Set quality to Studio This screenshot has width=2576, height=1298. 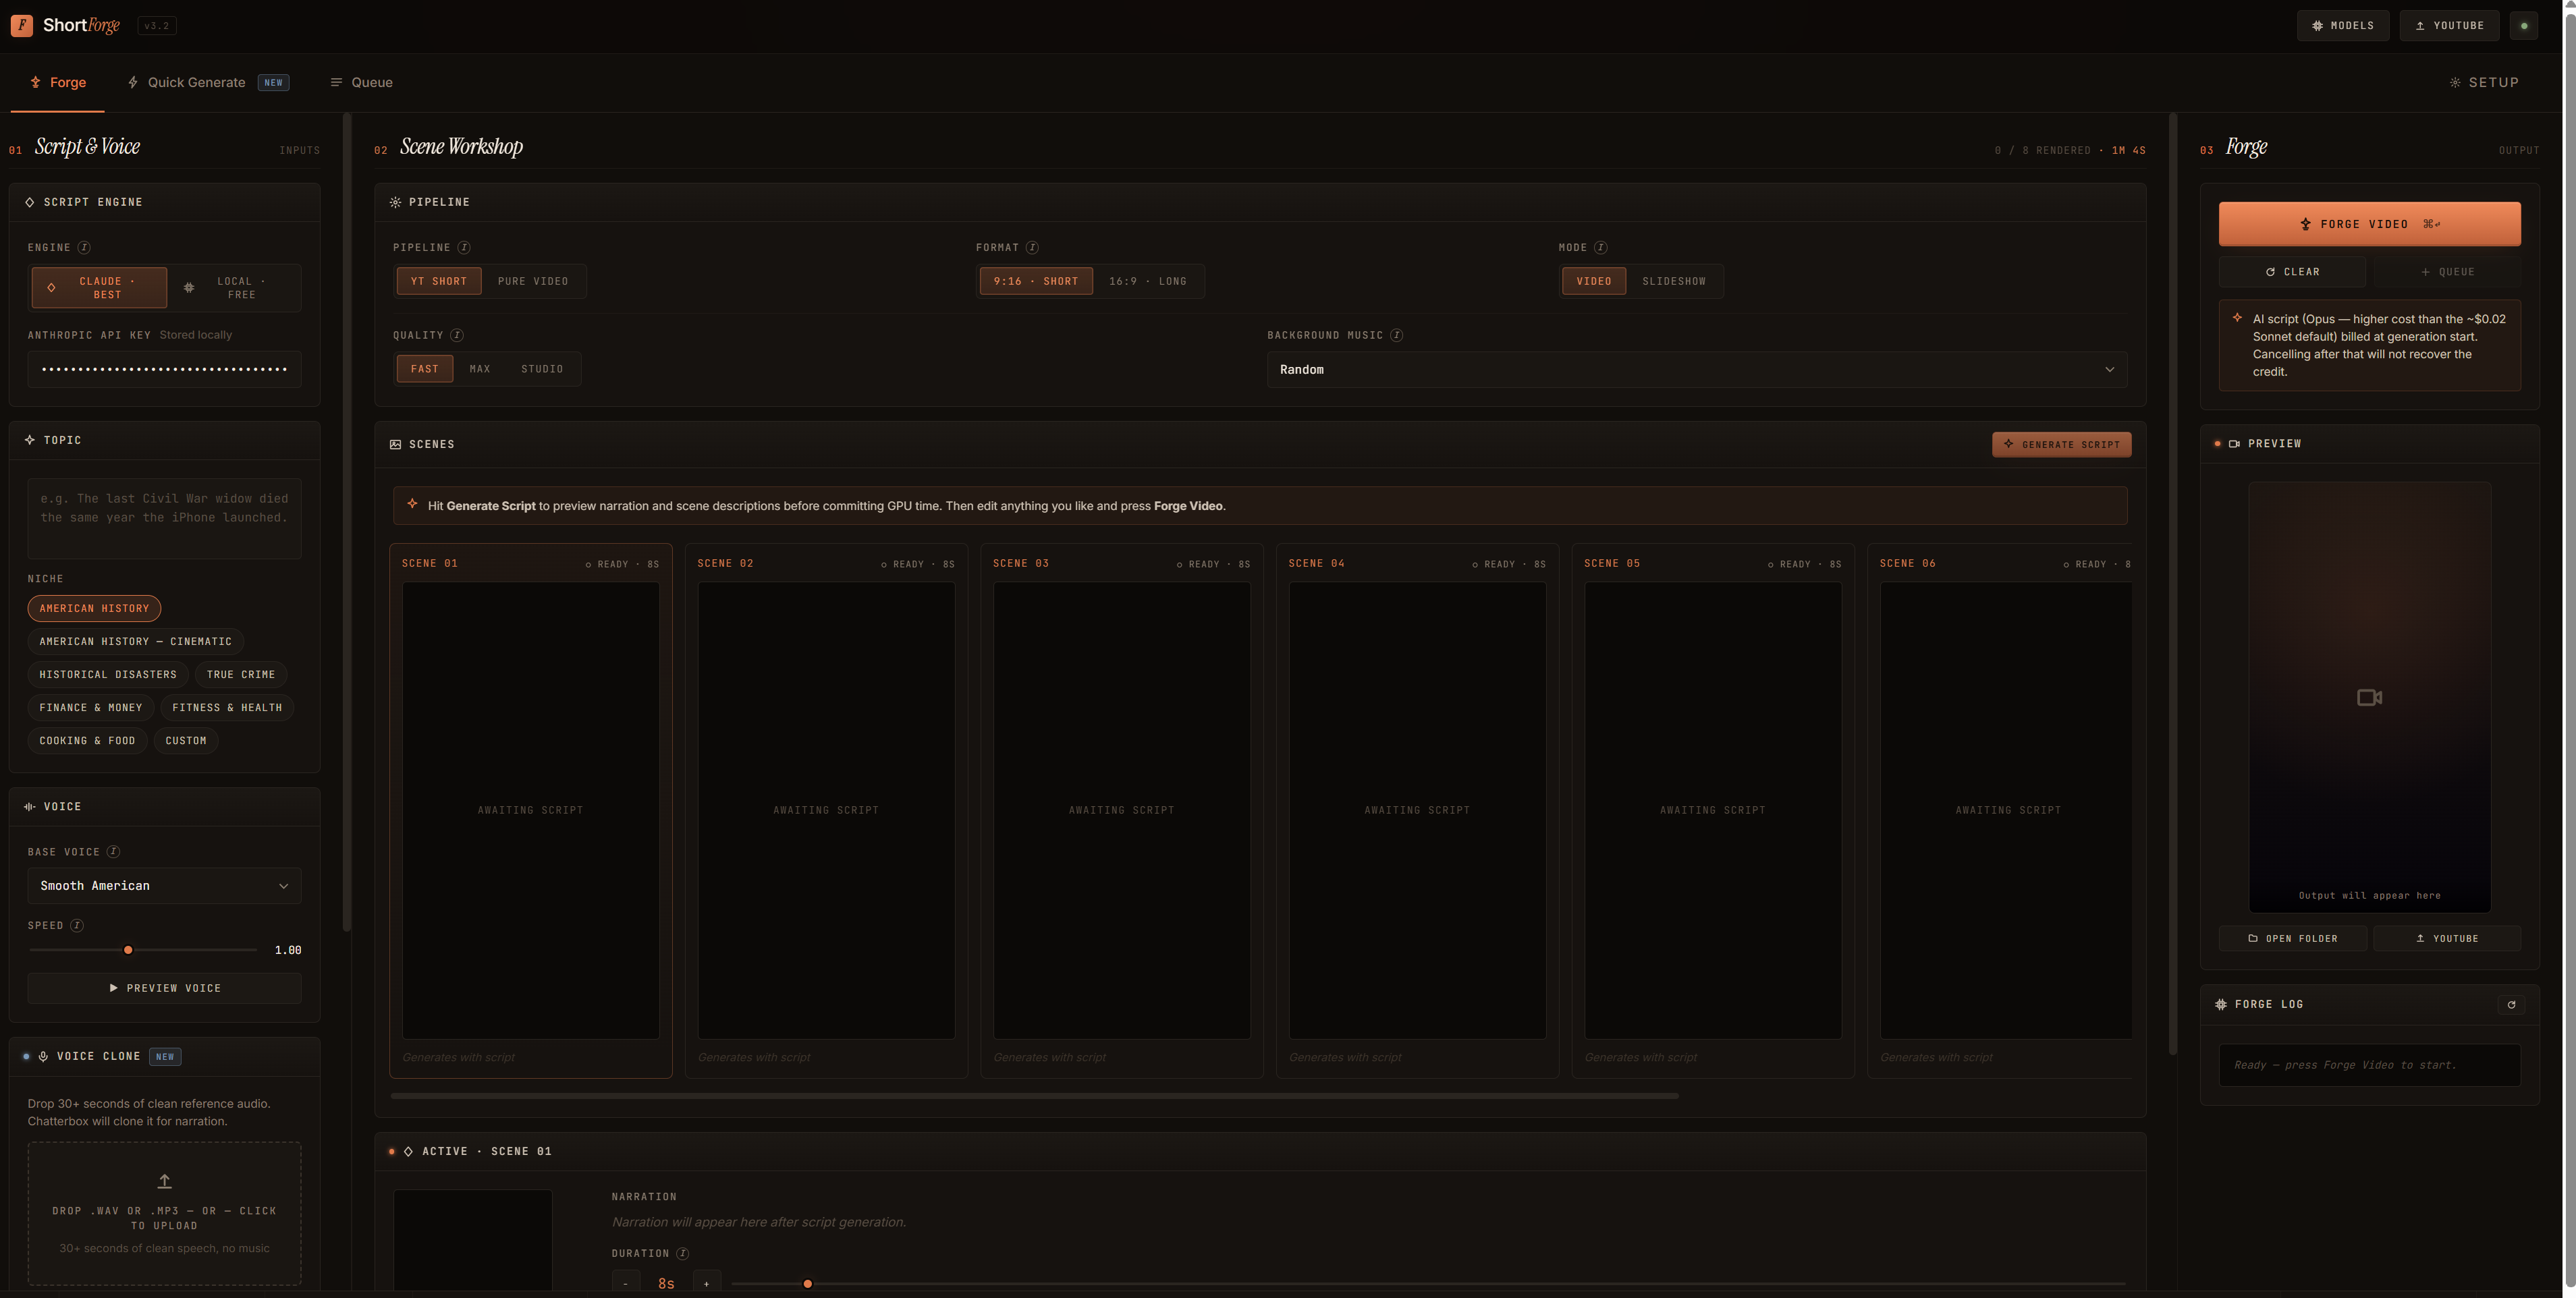pos(542,370)
